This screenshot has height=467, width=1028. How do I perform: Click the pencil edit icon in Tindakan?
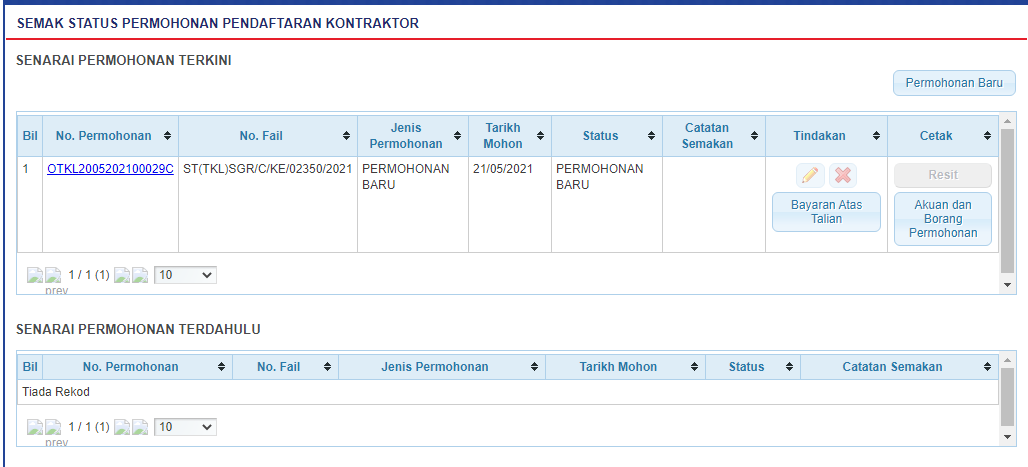point(810,175)
